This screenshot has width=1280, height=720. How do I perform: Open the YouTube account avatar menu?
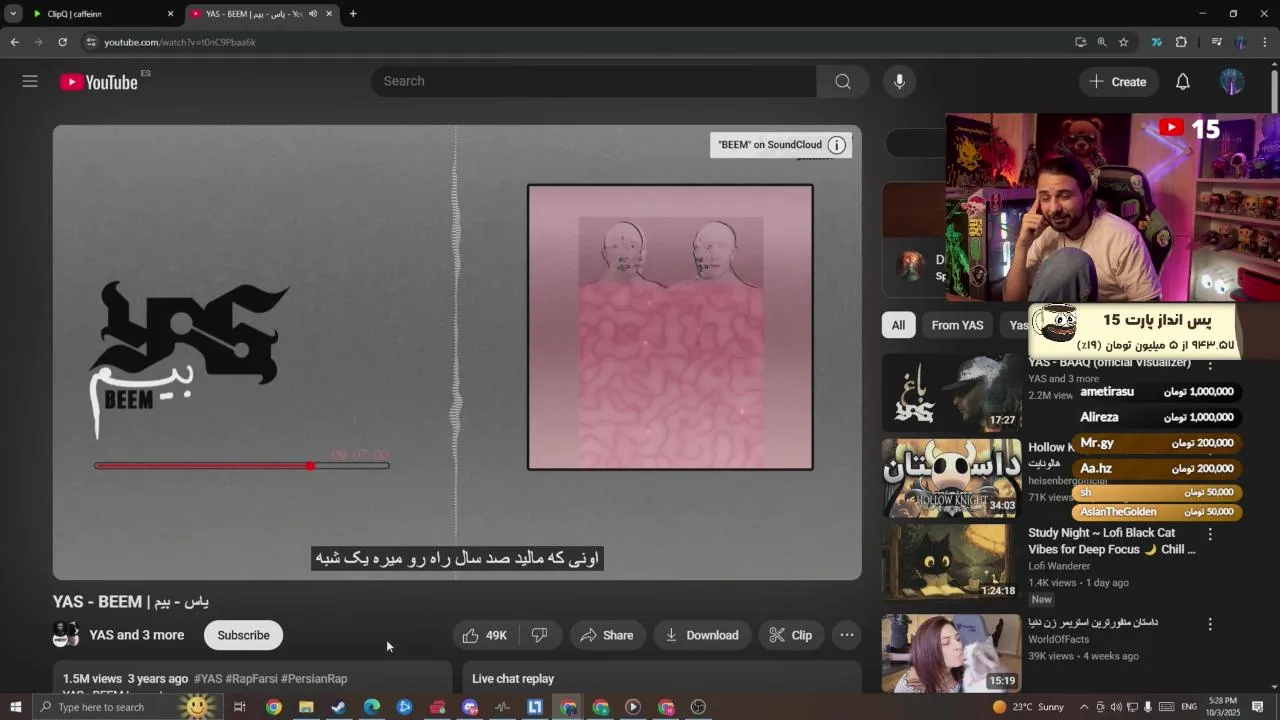click(1232, 82)
